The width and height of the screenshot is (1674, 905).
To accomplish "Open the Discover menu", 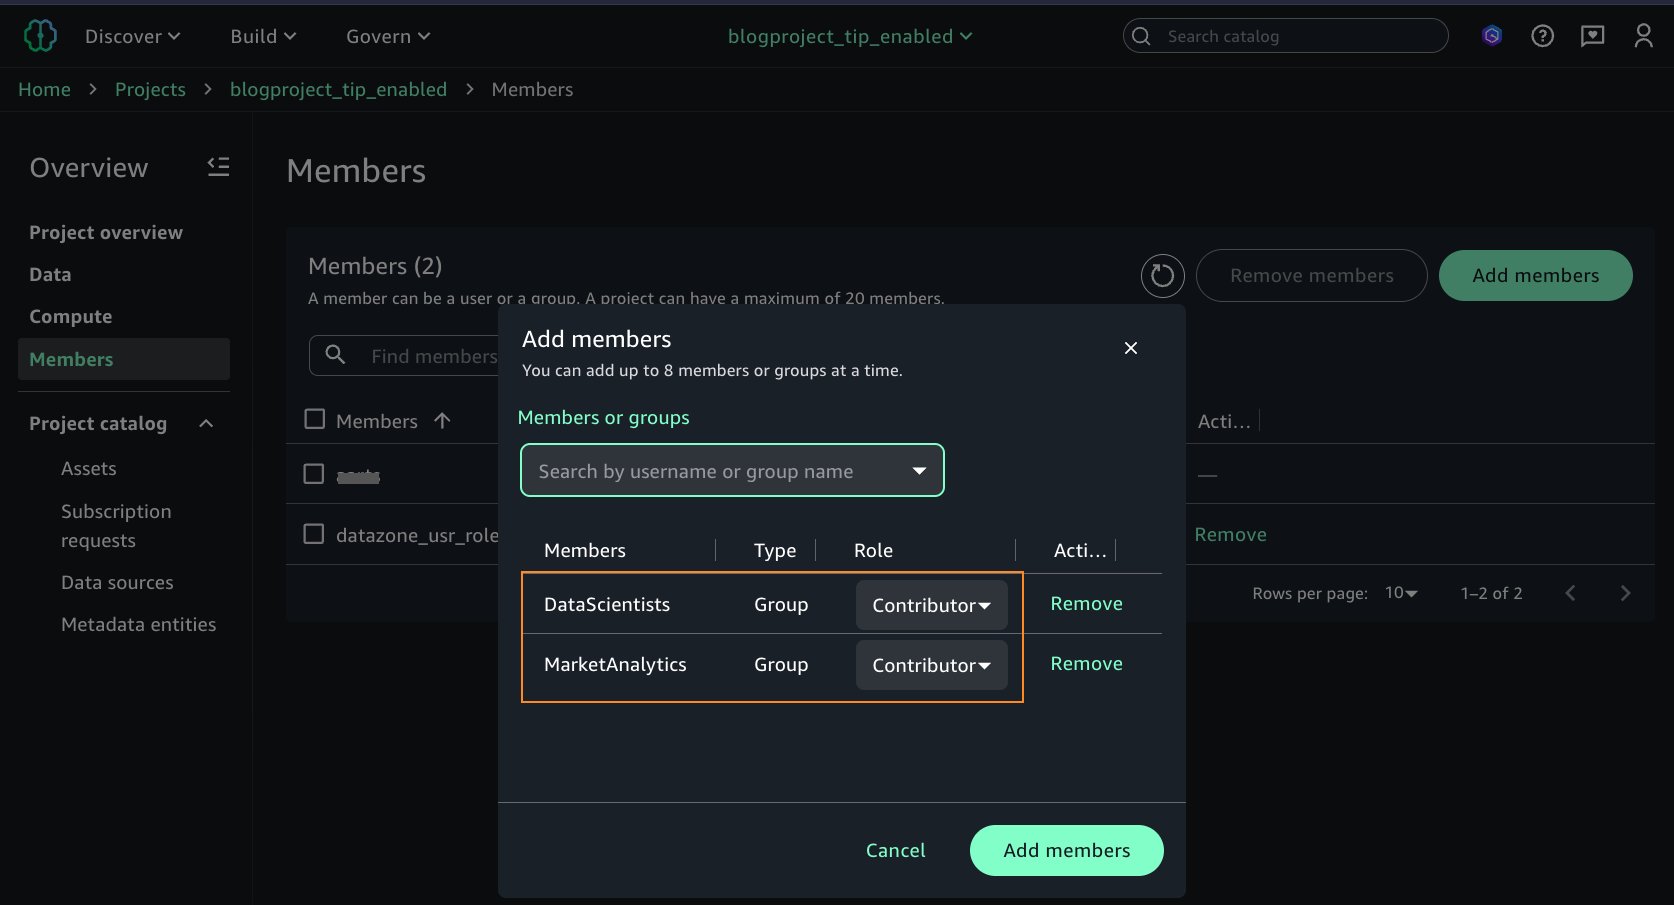I will [132, 36].
